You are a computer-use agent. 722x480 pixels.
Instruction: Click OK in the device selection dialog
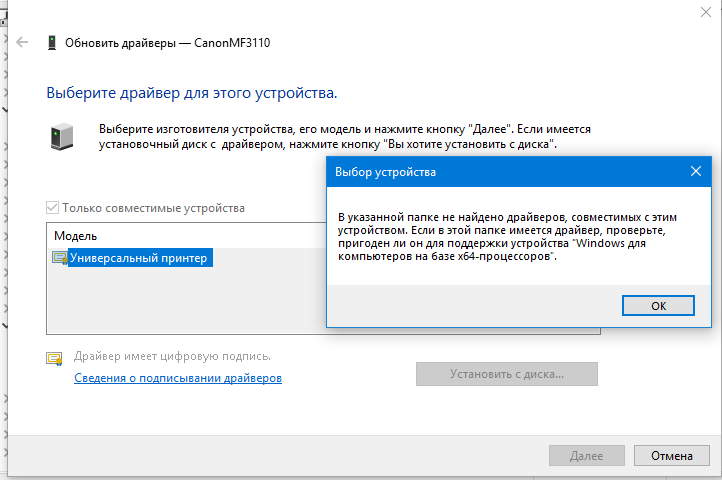(658, 306)
